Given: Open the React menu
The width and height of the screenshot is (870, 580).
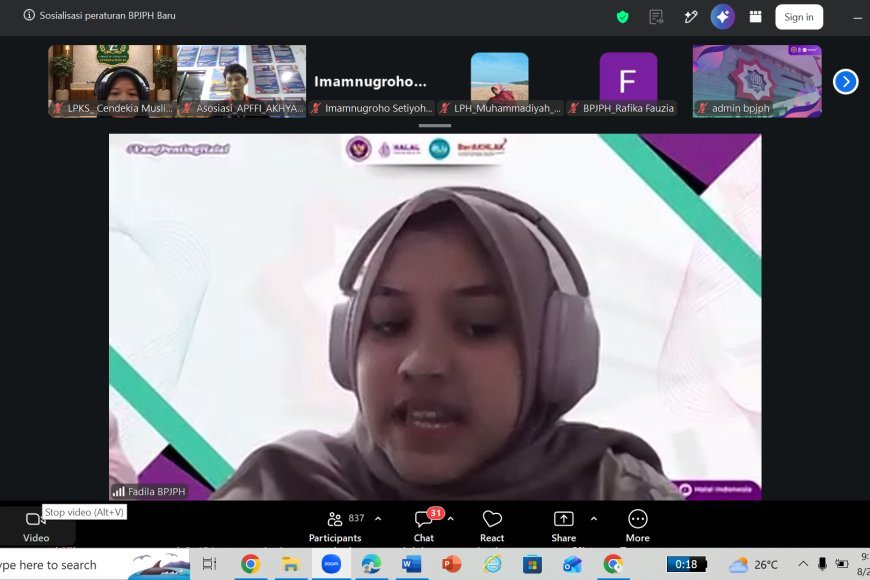Looking at the screenshot, I should 492,527.
